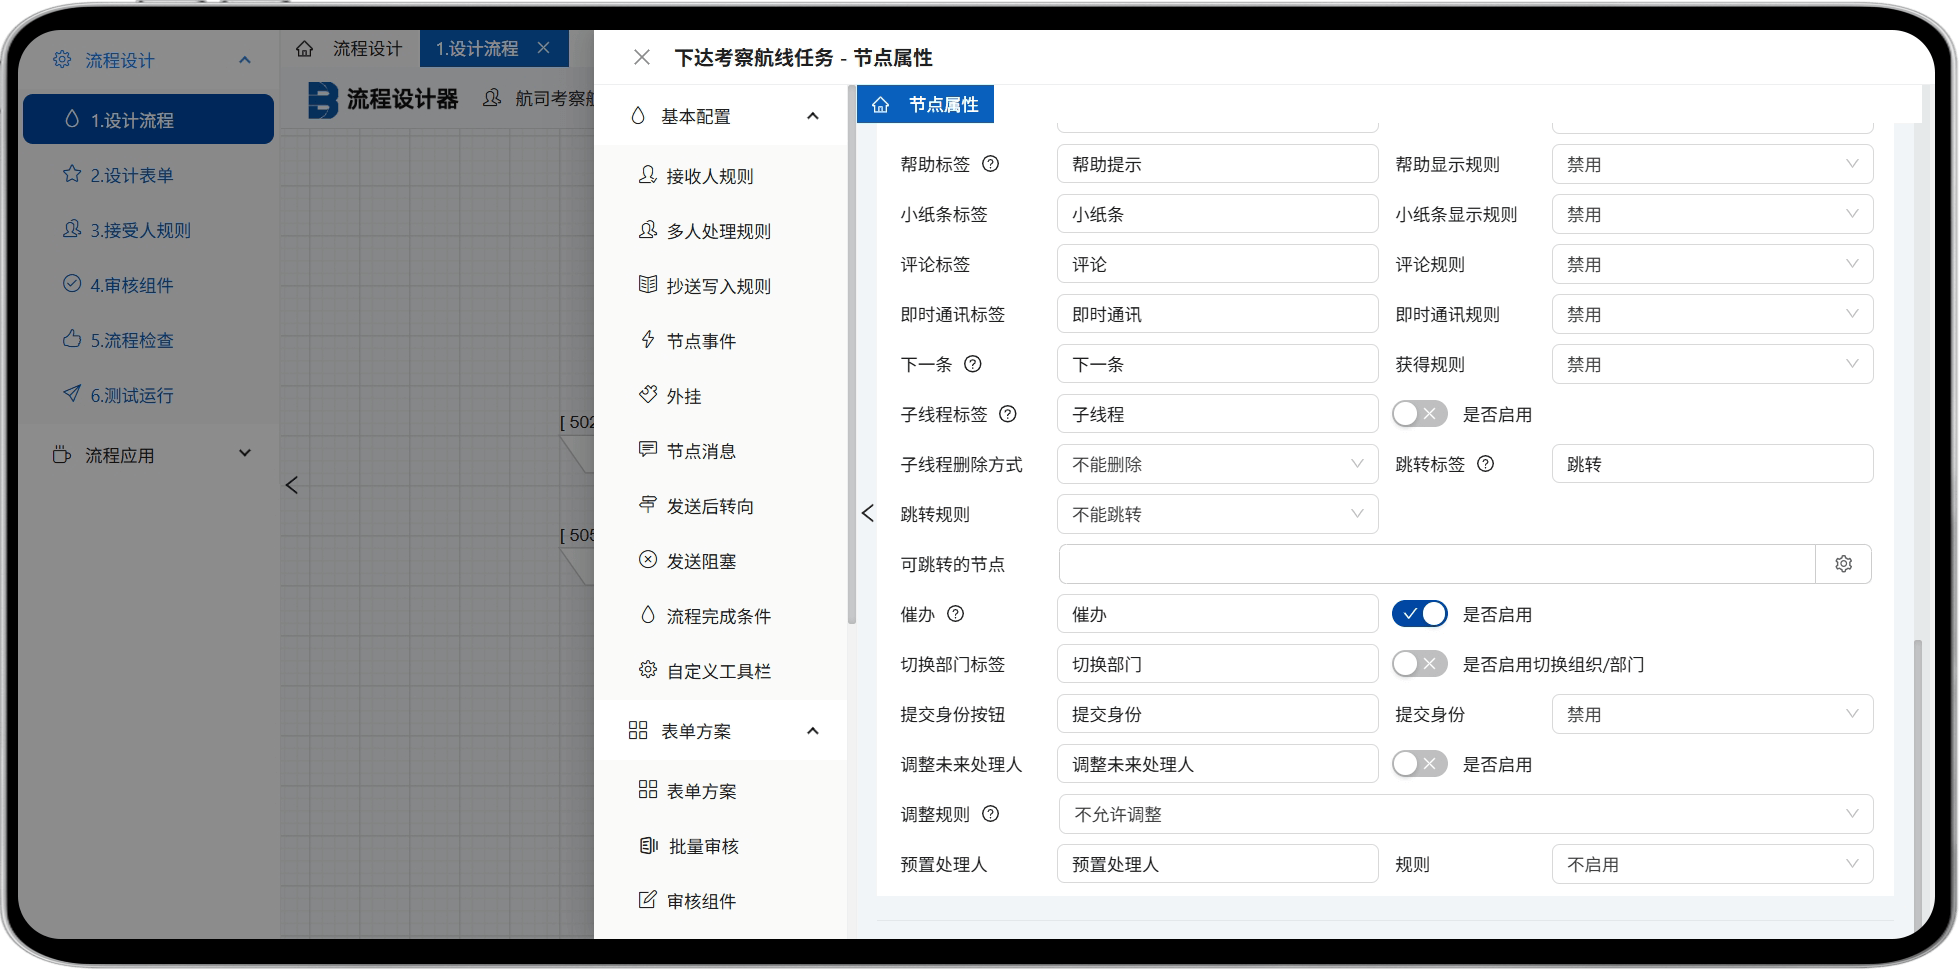This screenshot has width=1960, height=970.
Task: Click the question mark icon beside 催办
Action: pyautogui.click(x=955, y=614)
